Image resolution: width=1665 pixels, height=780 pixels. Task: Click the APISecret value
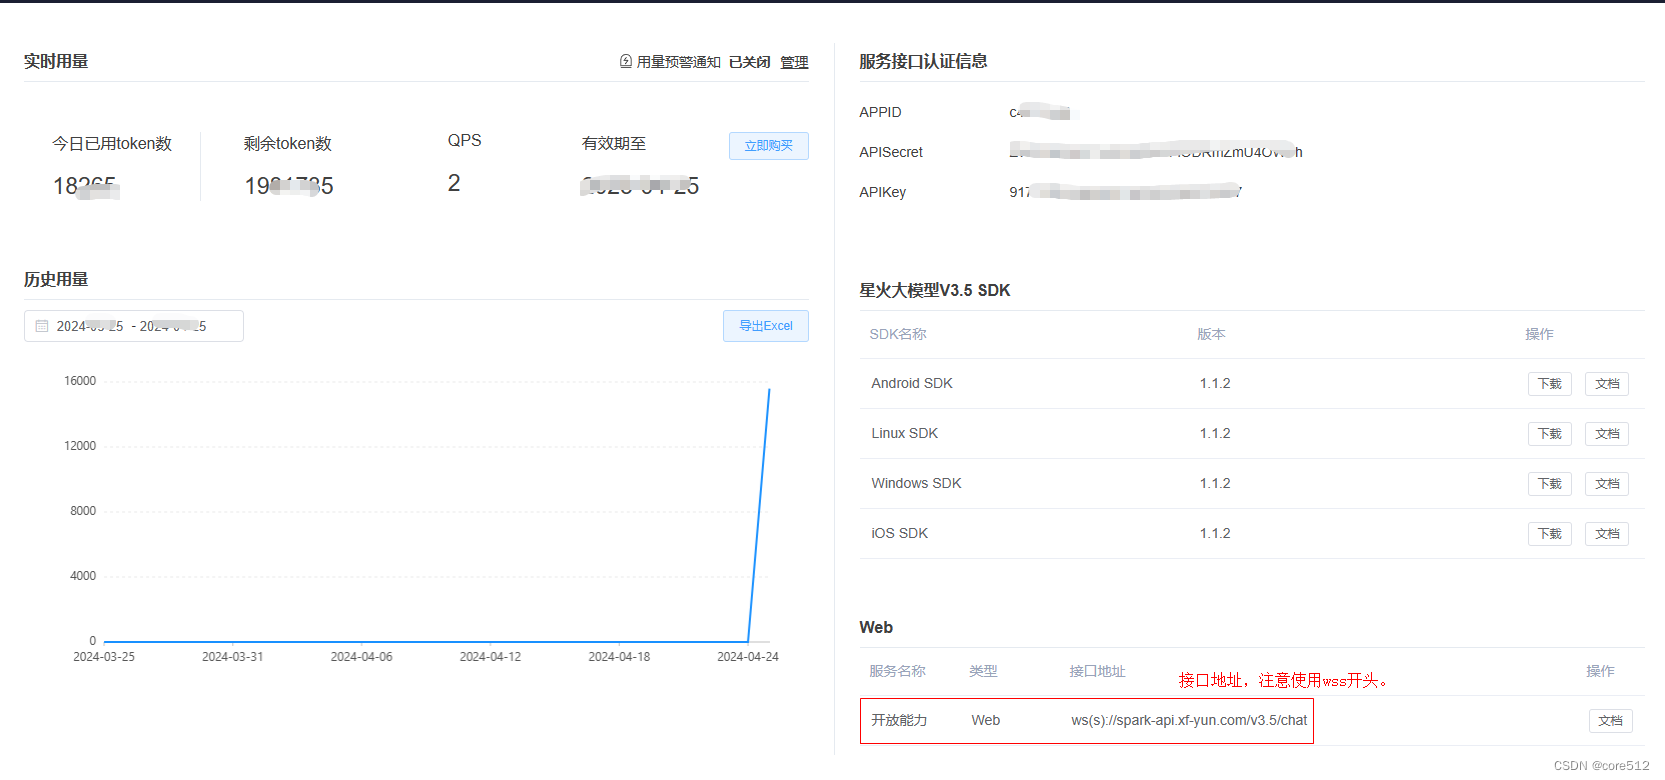(1156, 152)
